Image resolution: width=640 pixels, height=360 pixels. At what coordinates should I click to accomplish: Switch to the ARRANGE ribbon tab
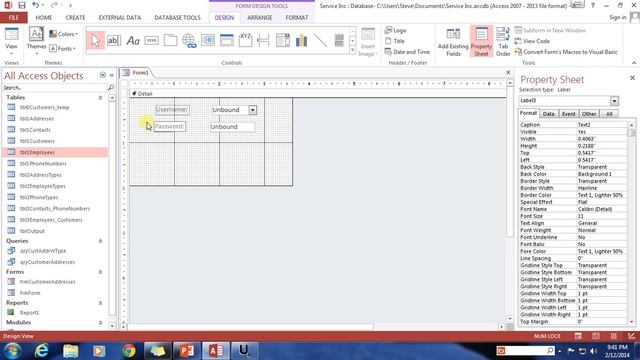[x=260, y=18]
